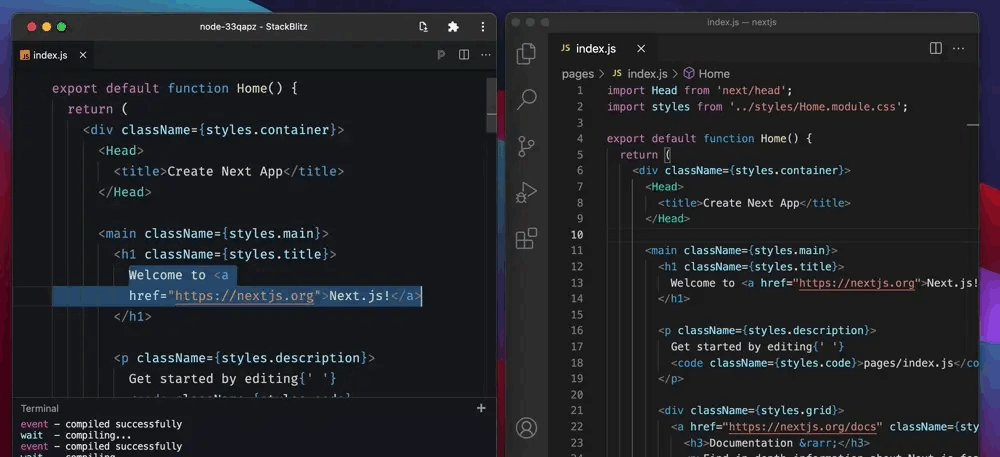Split editor in VS Code window
The height and width of the screenshot is (457, 1000).
click(x=936, y=48)
